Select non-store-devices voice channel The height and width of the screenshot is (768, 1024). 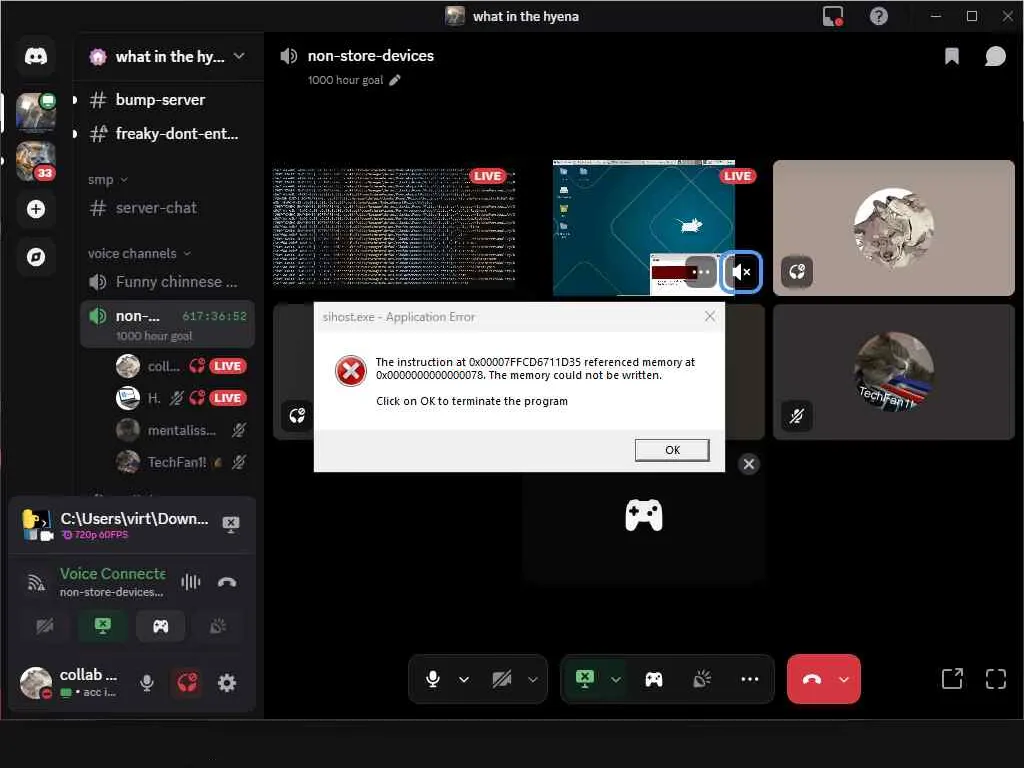pyautogui.click(x=168, y=325)
